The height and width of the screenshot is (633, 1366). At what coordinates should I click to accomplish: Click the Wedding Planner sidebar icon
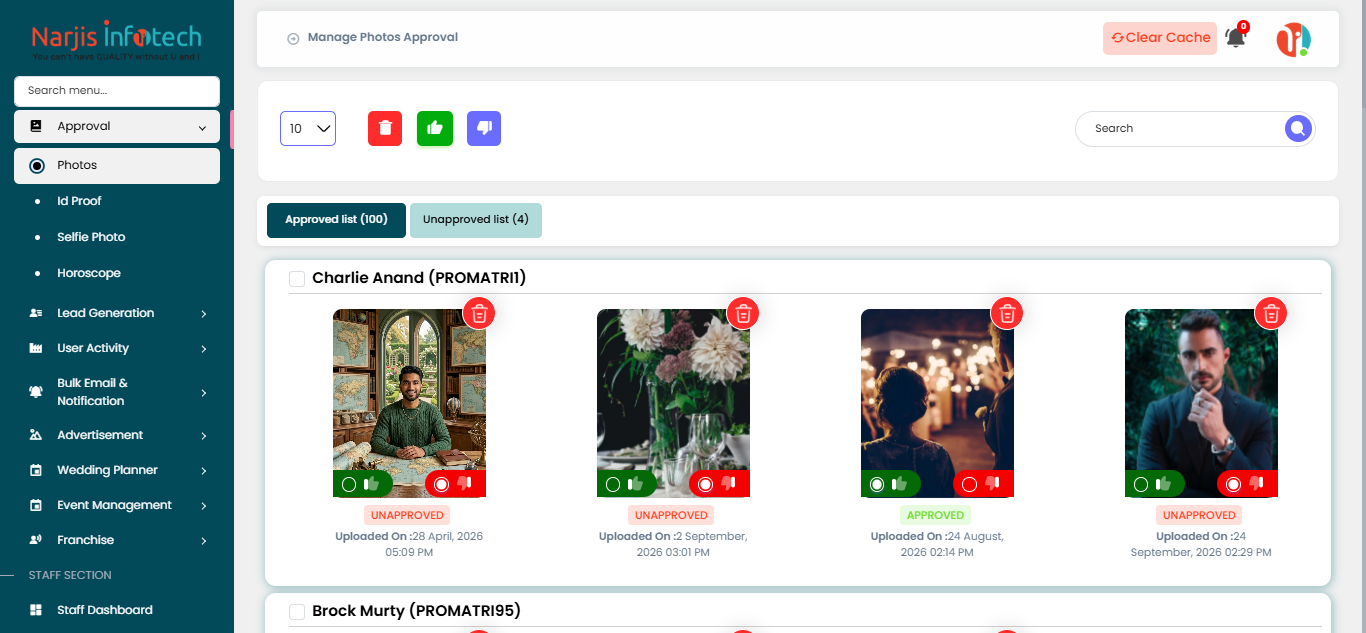[36, 470]
